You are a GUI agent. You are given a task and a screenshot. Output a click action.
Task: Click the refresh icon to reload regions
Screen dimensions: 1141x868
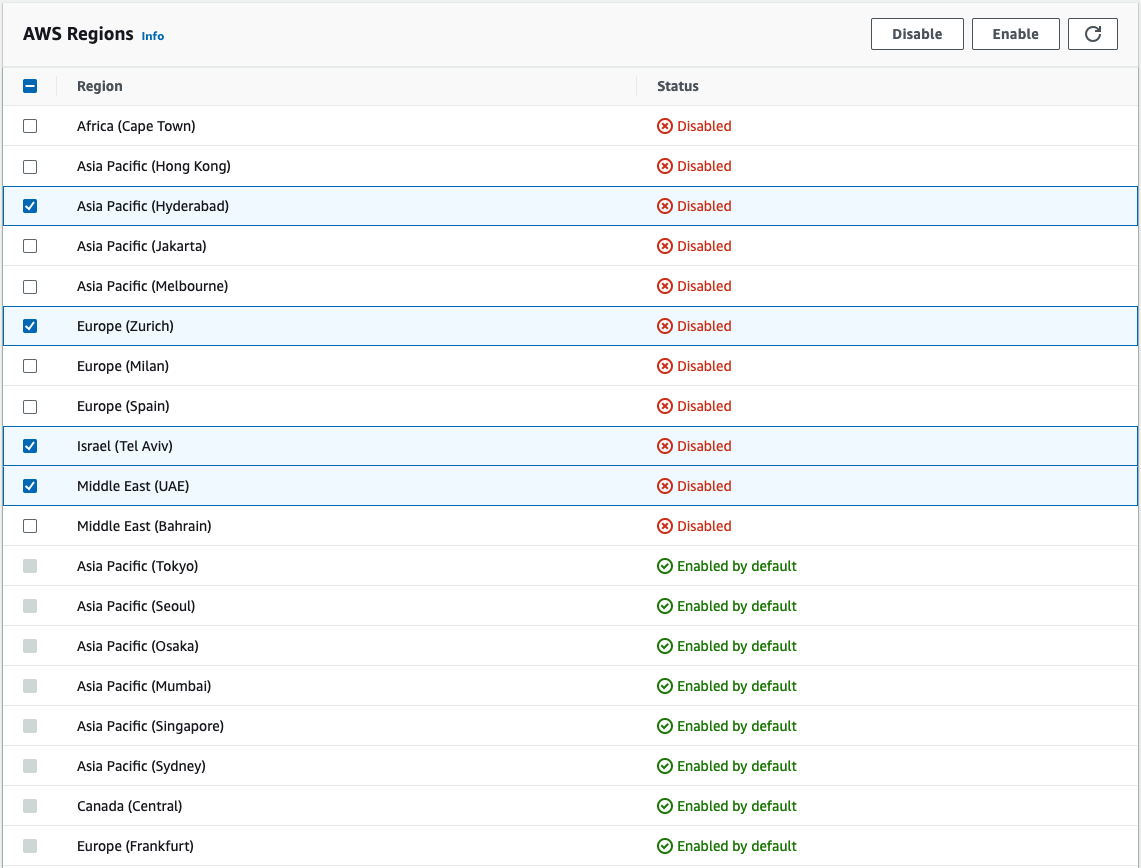coord(1092,33)
